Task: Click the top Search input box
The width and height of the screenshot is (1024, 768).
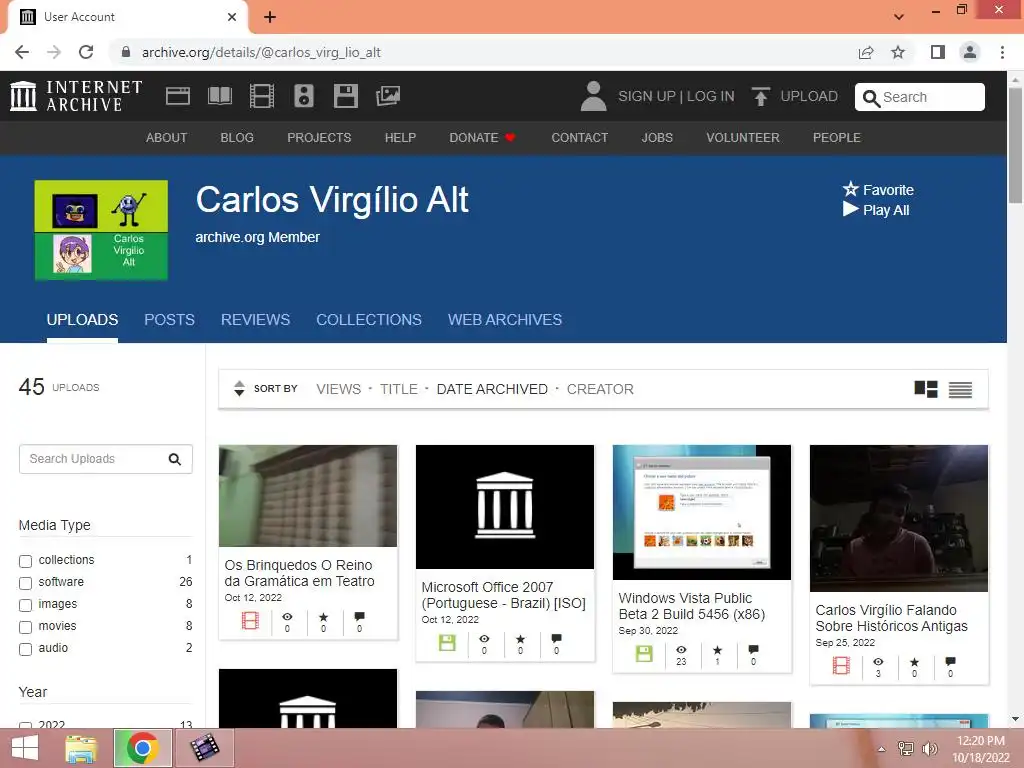Action: tap(920, 97)
